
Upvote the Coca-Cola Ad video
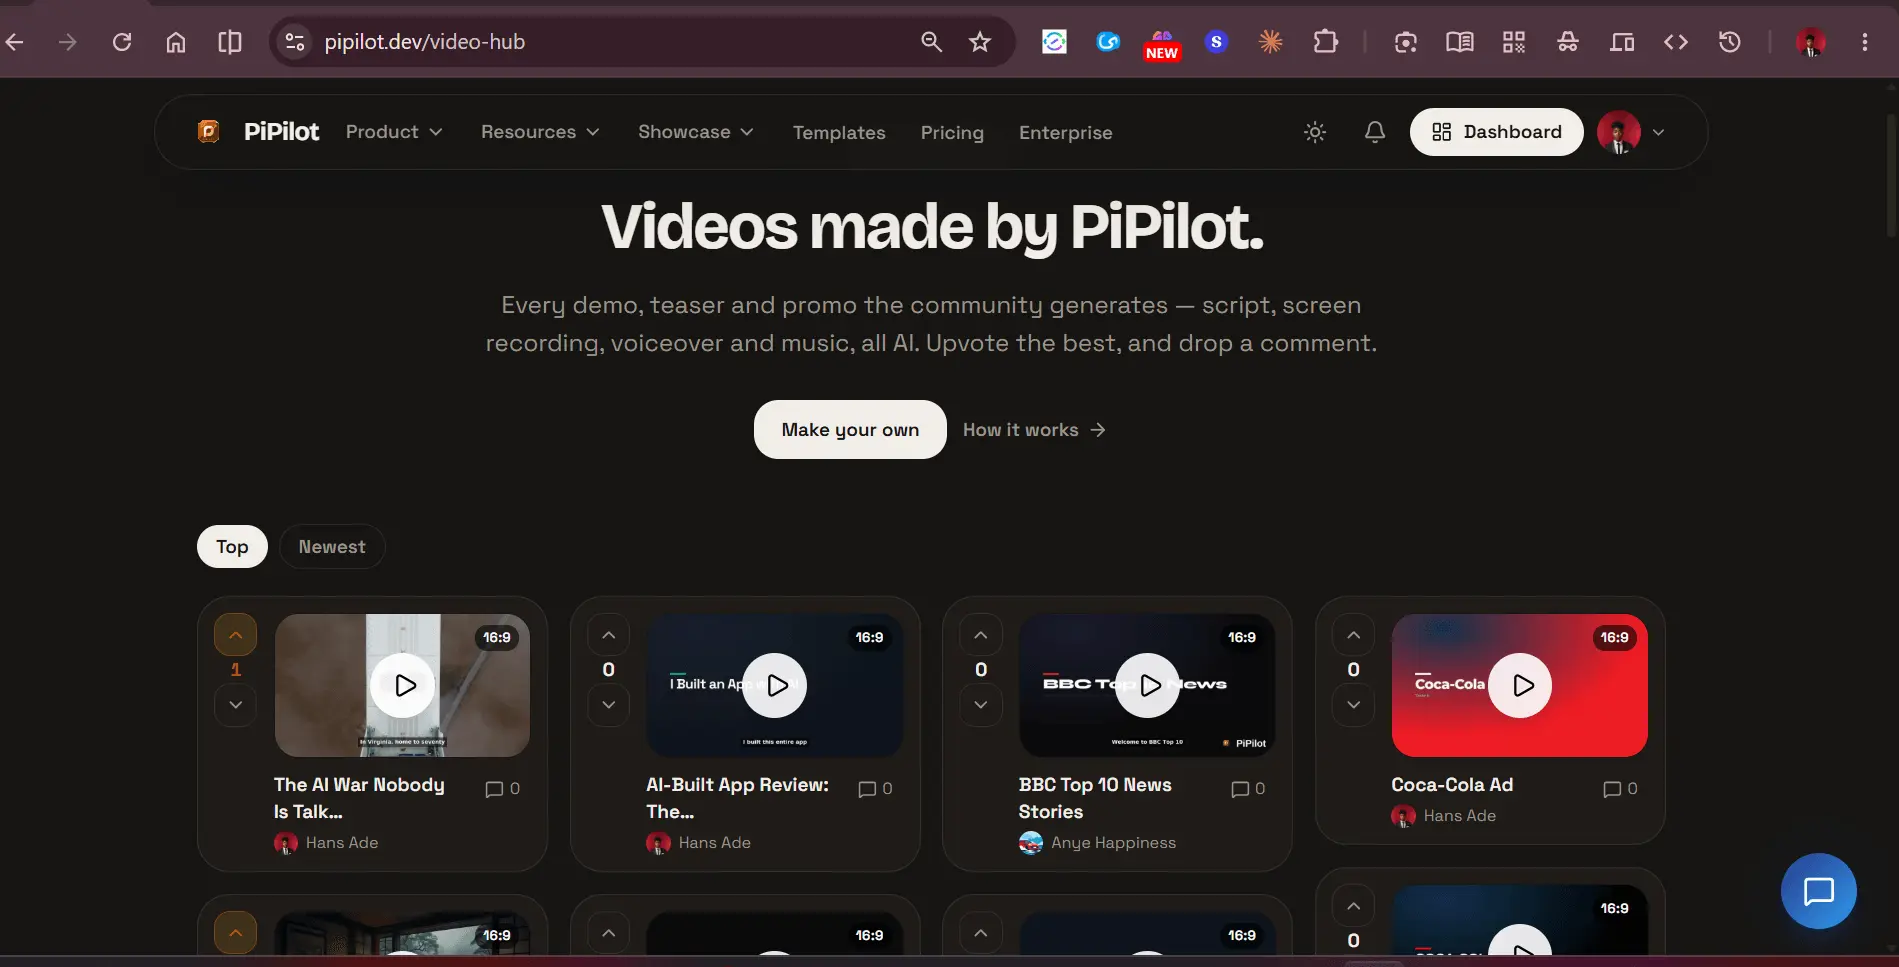click(x=1353, y=635)
